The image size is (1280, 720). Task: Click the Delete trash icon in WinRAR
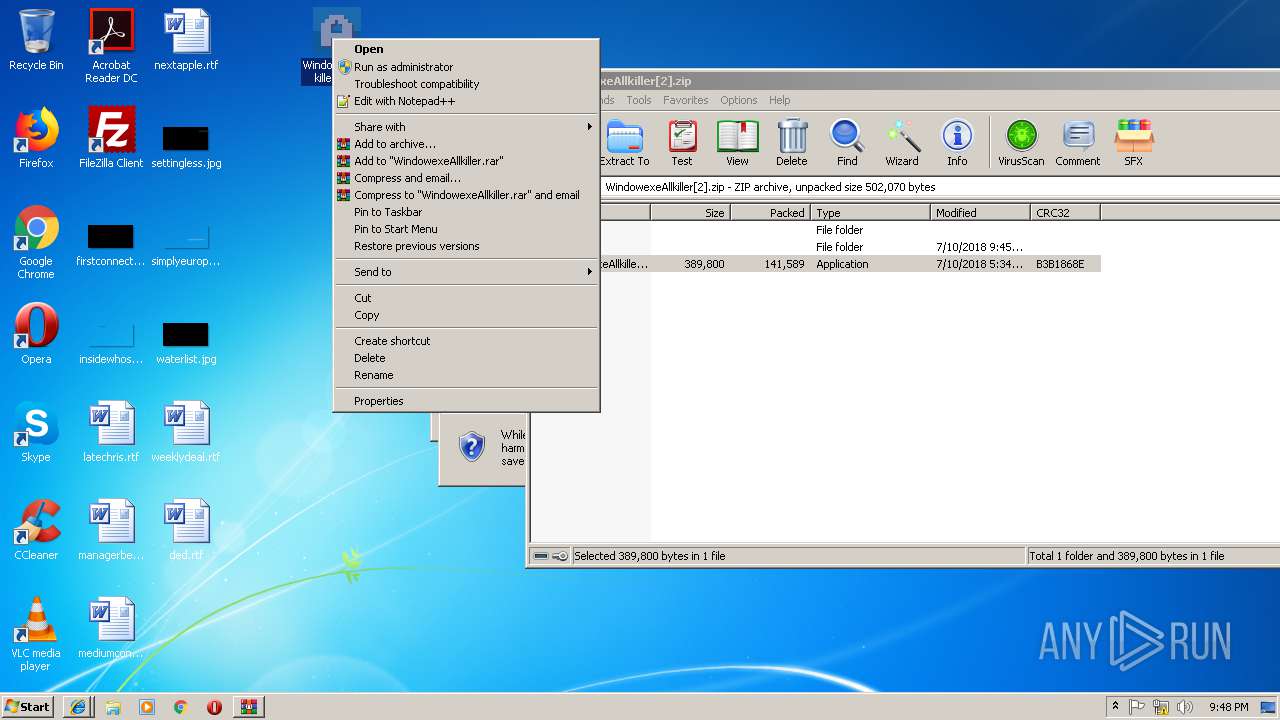click(x=792, y=143)
